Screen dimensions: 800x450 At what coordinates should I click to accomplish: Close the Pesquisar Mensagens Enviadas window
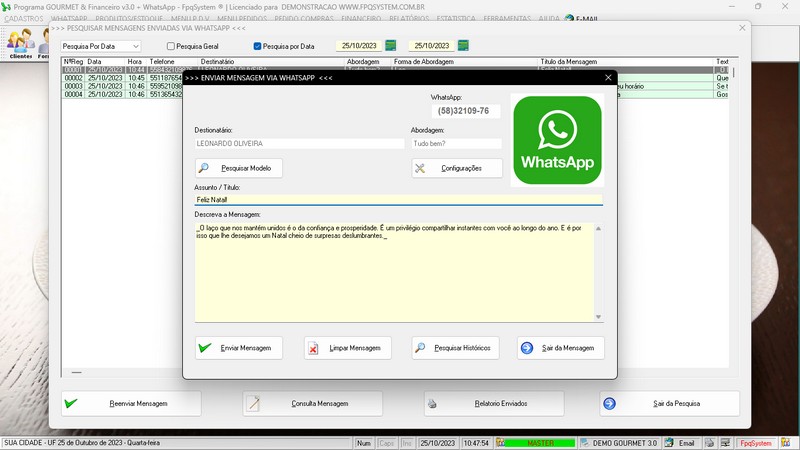point(742,28)
